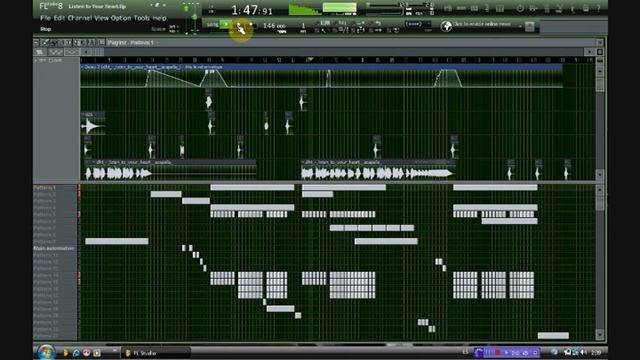Screen dimensions: 640x360
Task: Open the 'Playlist - Pattern 1' title dropdown
Action: pyautogui.click(x=133, y=42)
